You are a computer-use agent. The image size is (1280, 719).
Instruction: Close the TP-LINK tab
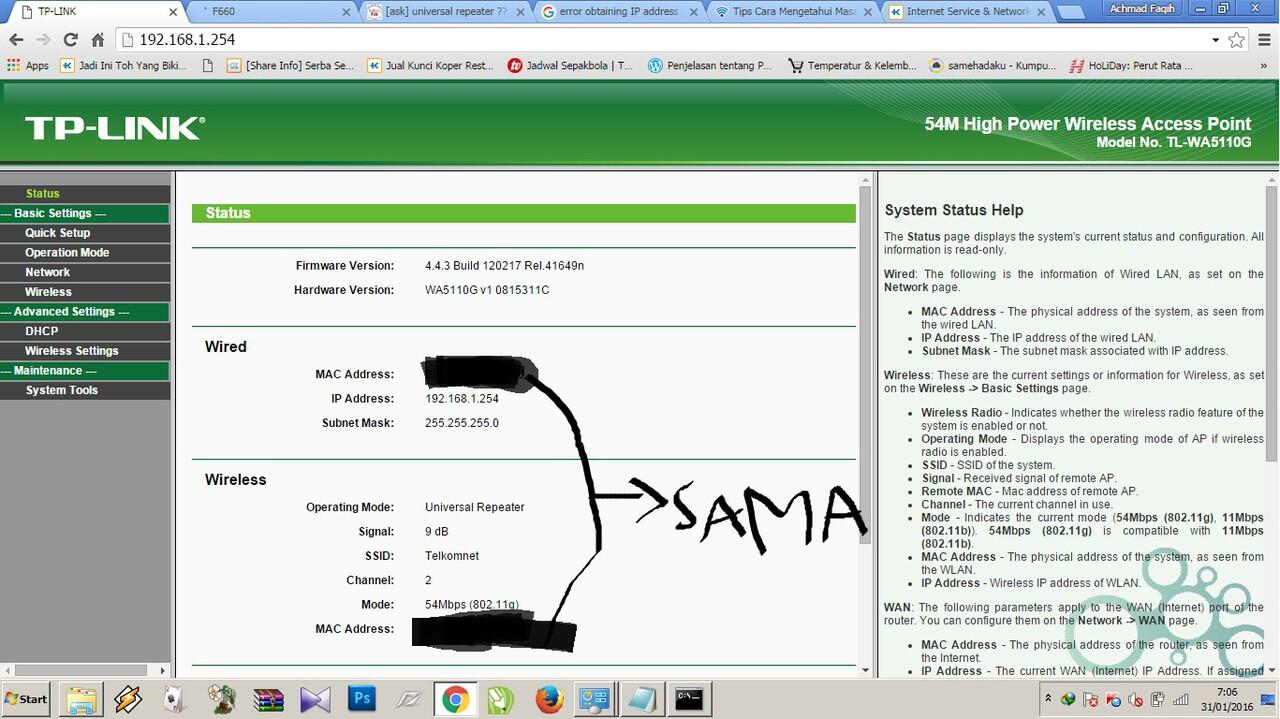click(x=174, y=12)
